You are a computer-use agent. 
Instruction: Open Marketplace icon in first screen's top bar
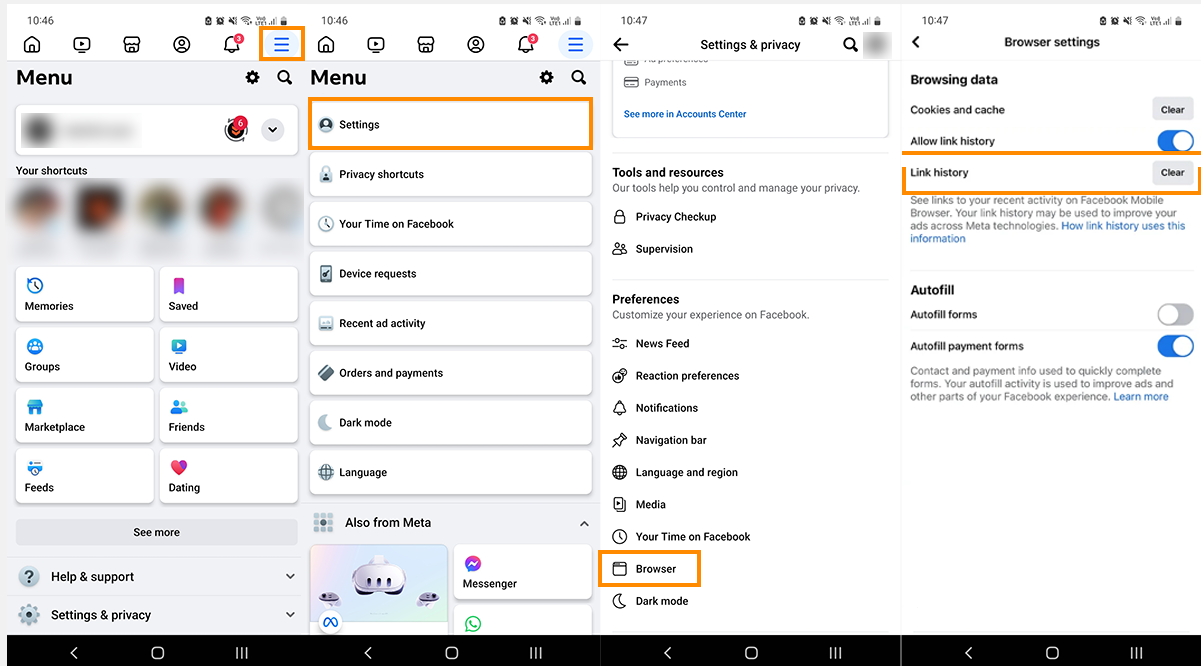point(131,44)
